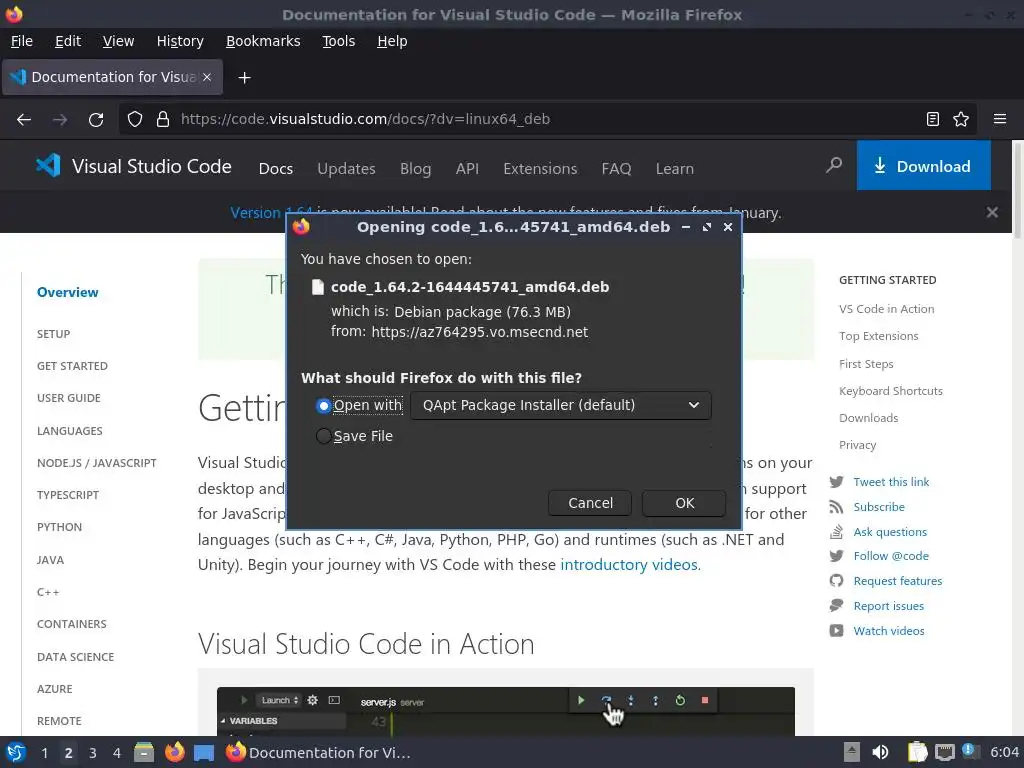Click the Visual Studio Code logo
The height and width of the screenshot is (768, 1024).
pos(134,166)
